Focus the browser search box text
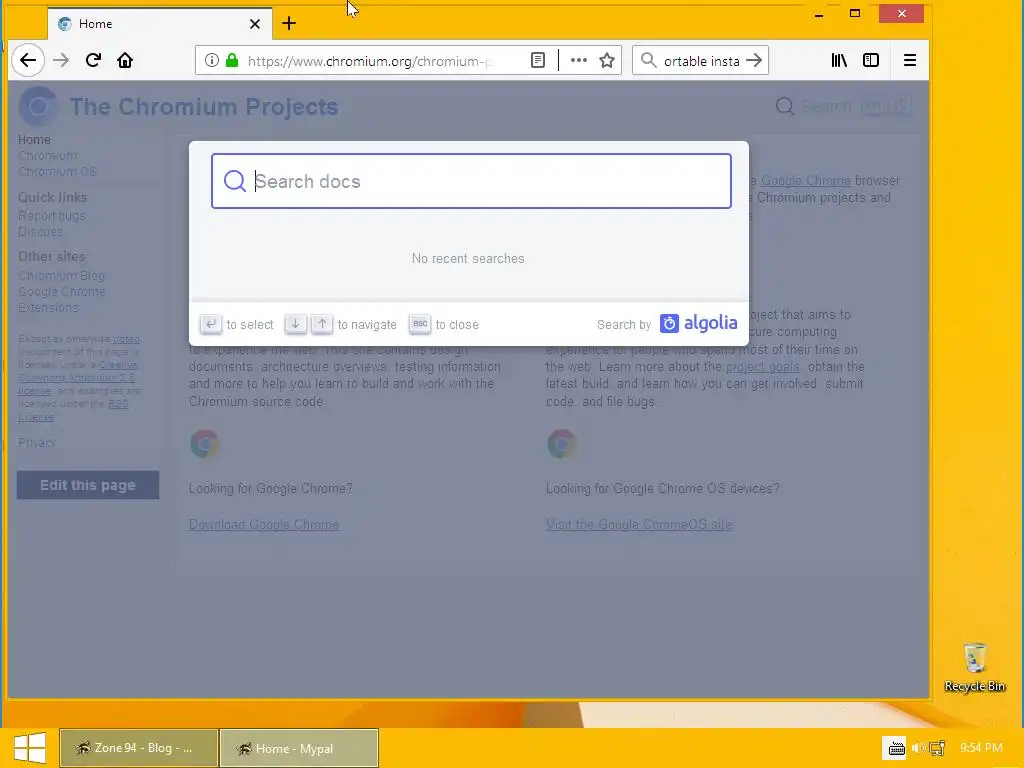Image resolution: width=1024 pixels, height=768 pixels. click(701, 61)
